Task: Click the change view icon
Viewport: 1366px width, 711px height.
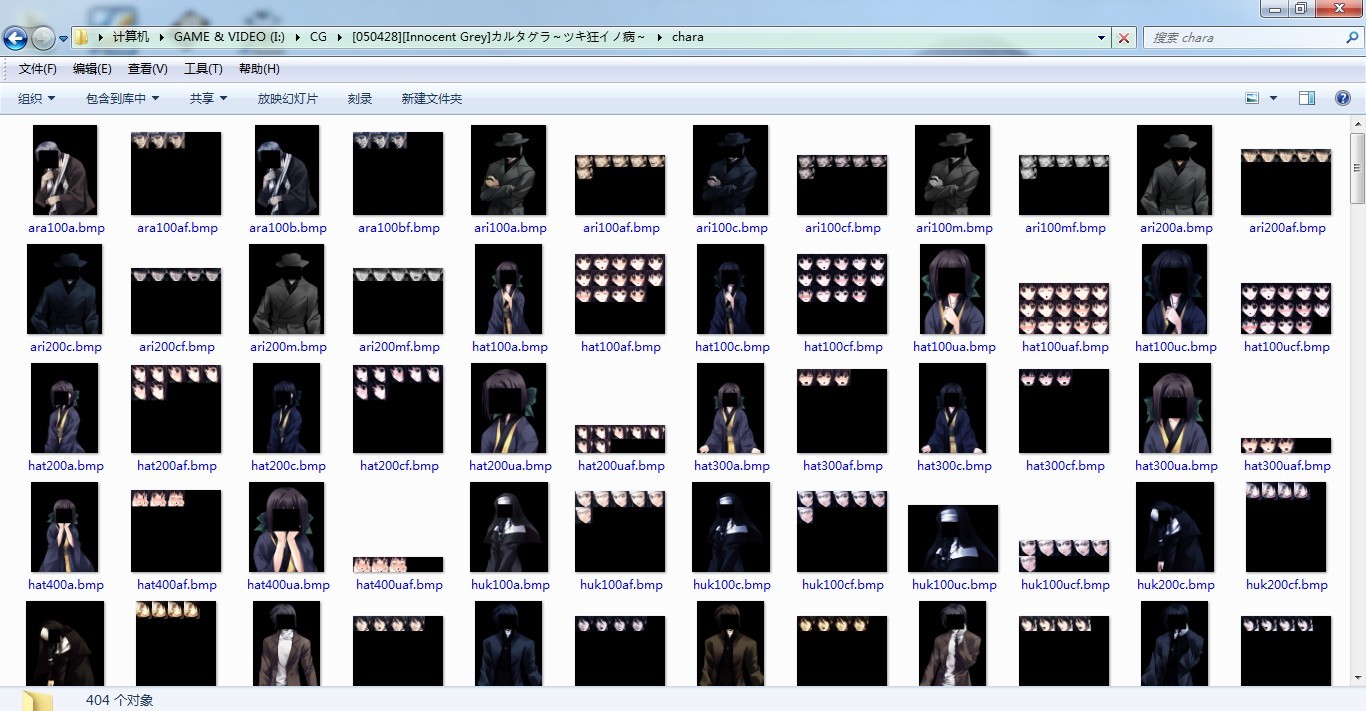Action: tap(1252, 98)
